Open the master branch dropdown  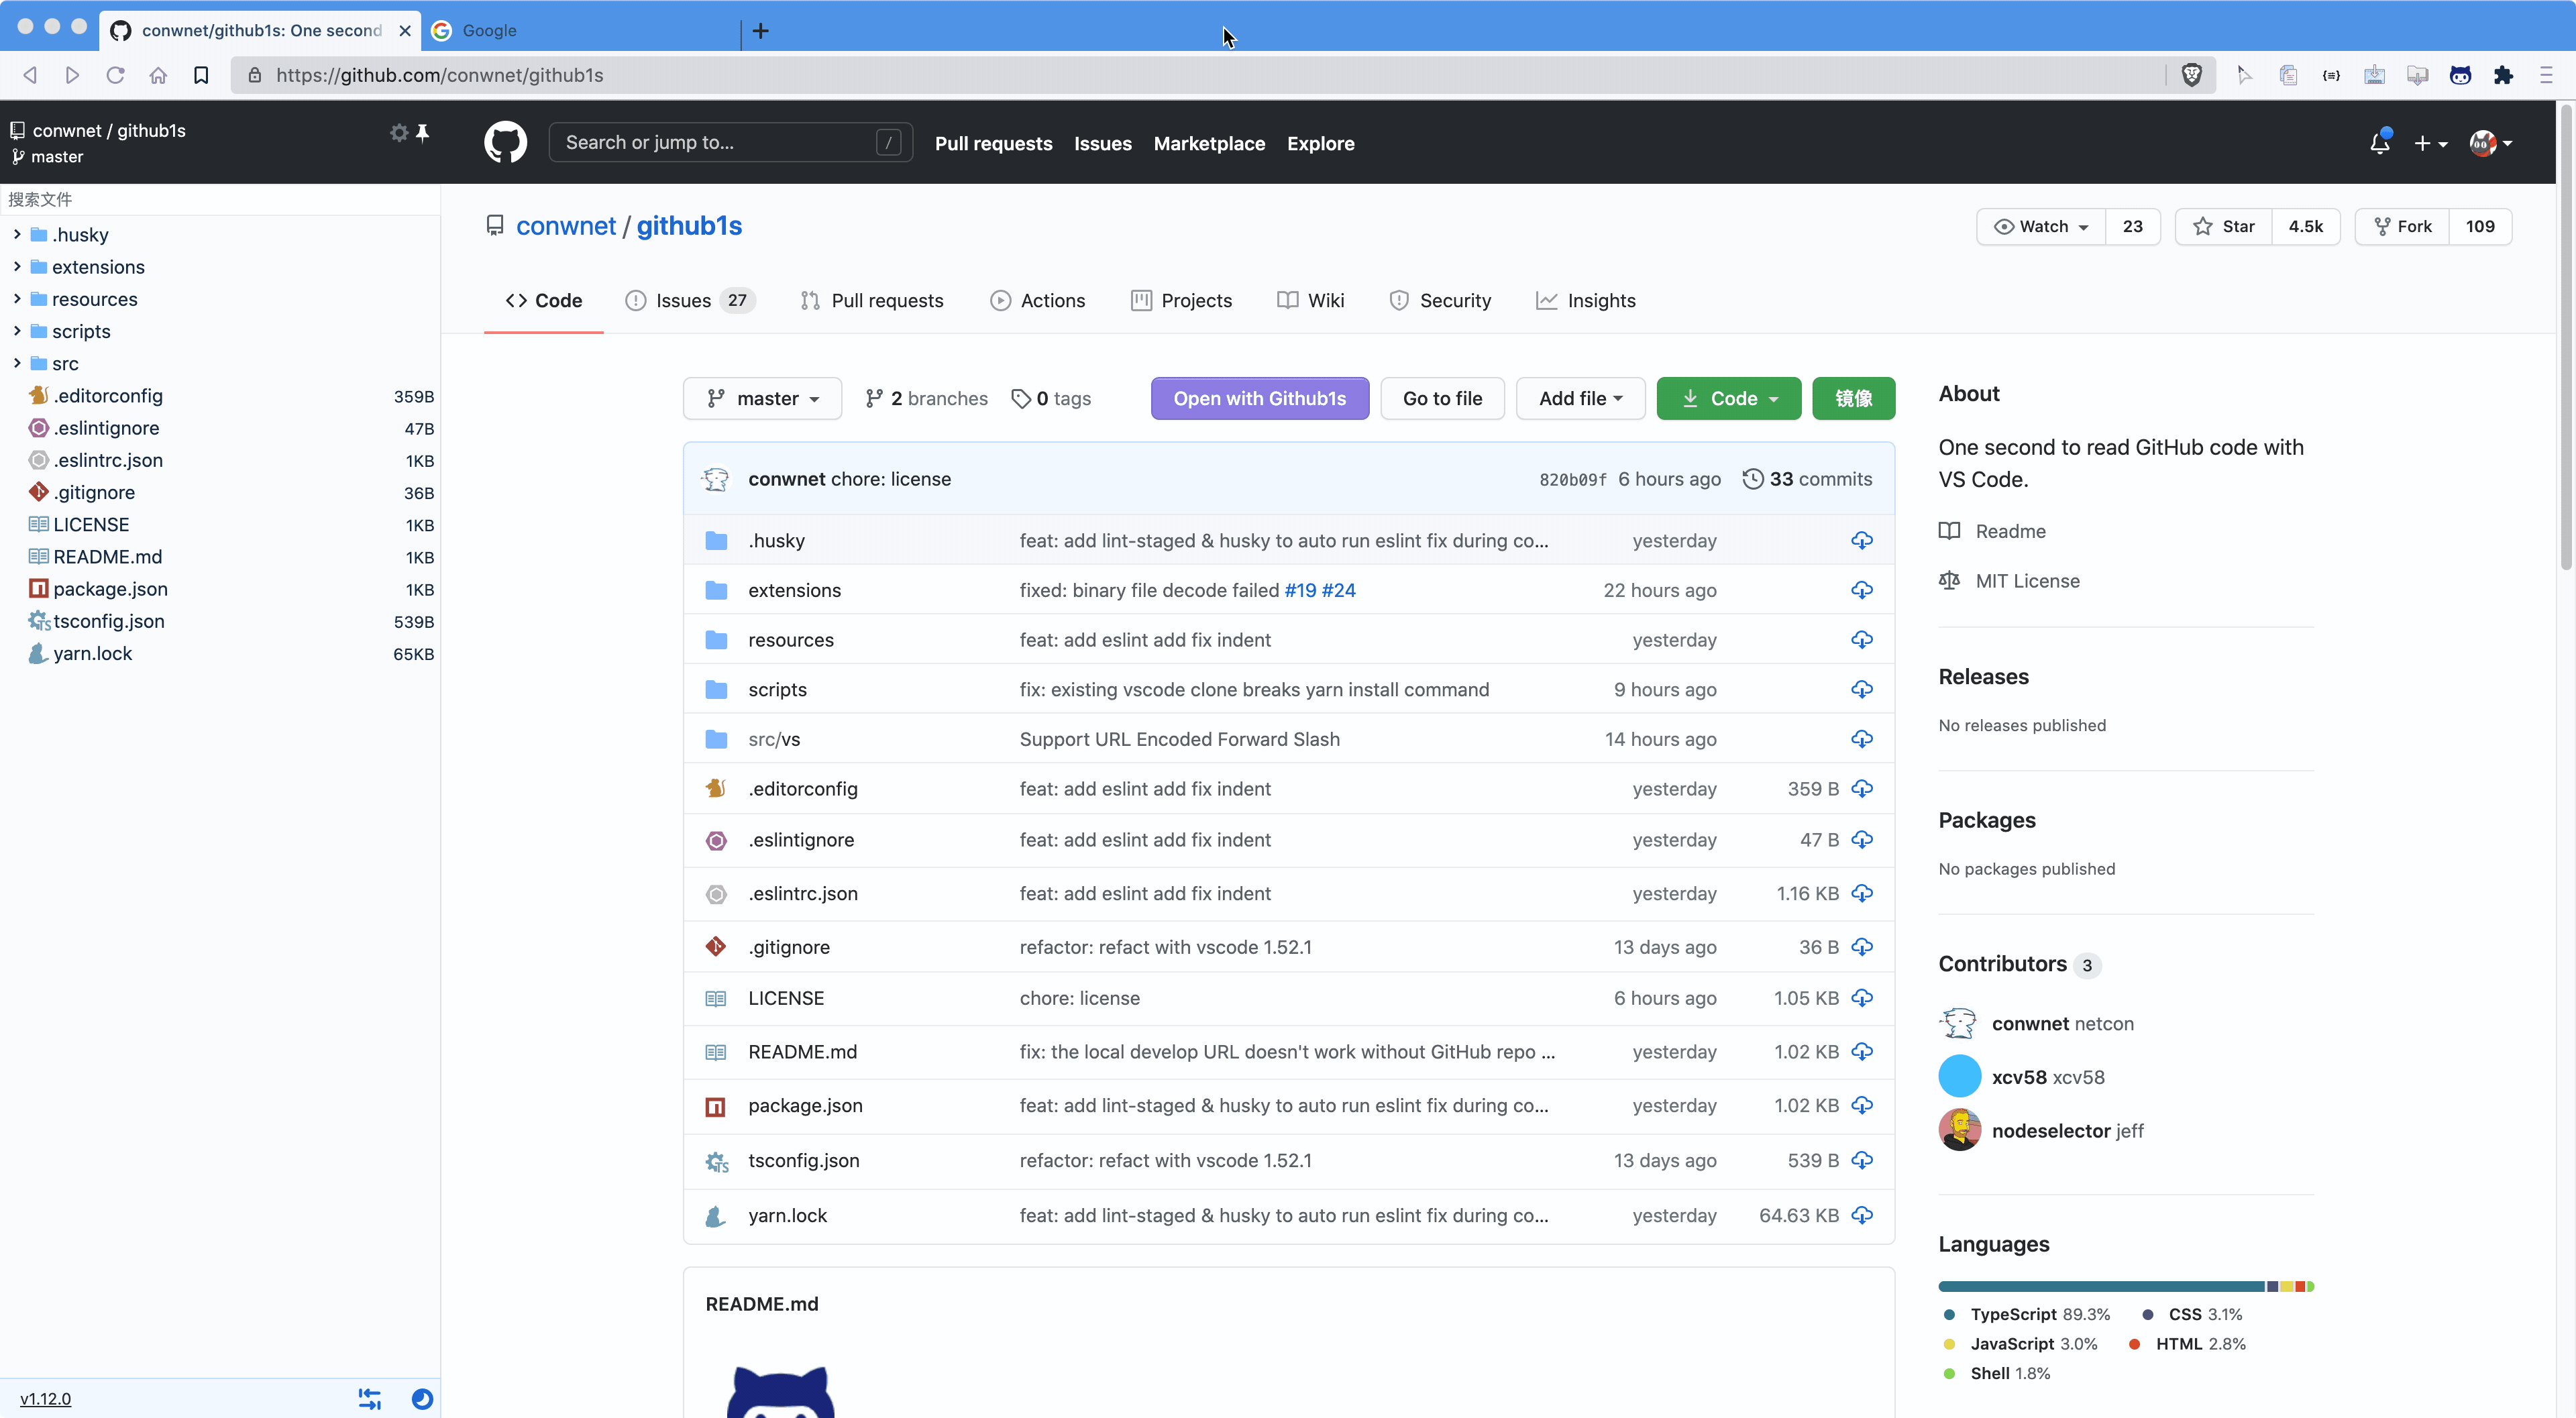[762, 398]
